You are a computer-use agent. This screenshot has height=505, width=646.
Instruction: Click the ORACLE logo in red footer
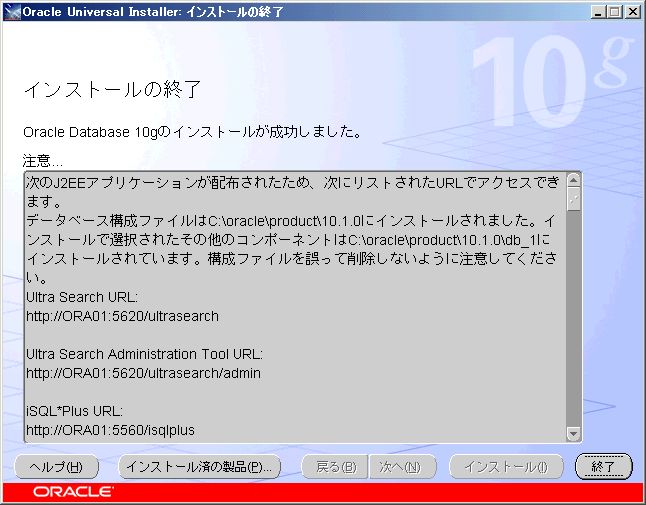click(x=73, y=492)
